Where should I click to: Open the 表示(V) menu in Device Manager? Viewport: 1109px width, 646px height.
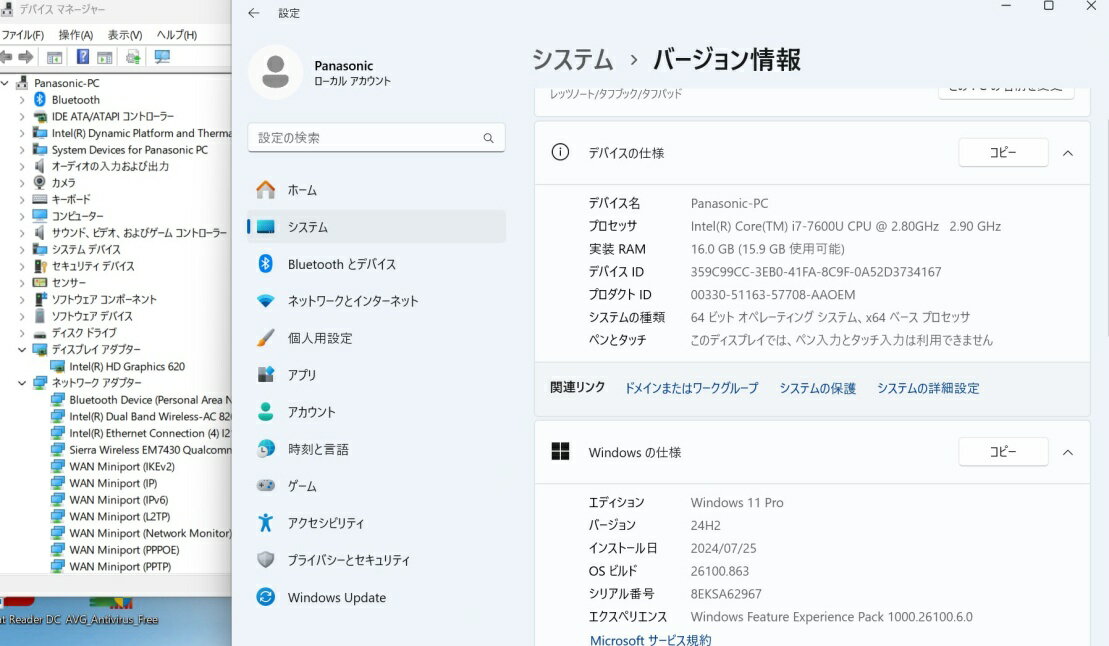(125, 35)
